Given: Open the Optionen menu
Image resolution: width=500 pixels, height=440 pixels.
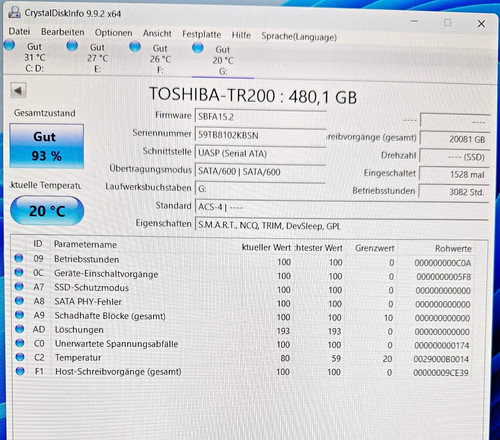Looking at the screenshot, I should (113, 33).
